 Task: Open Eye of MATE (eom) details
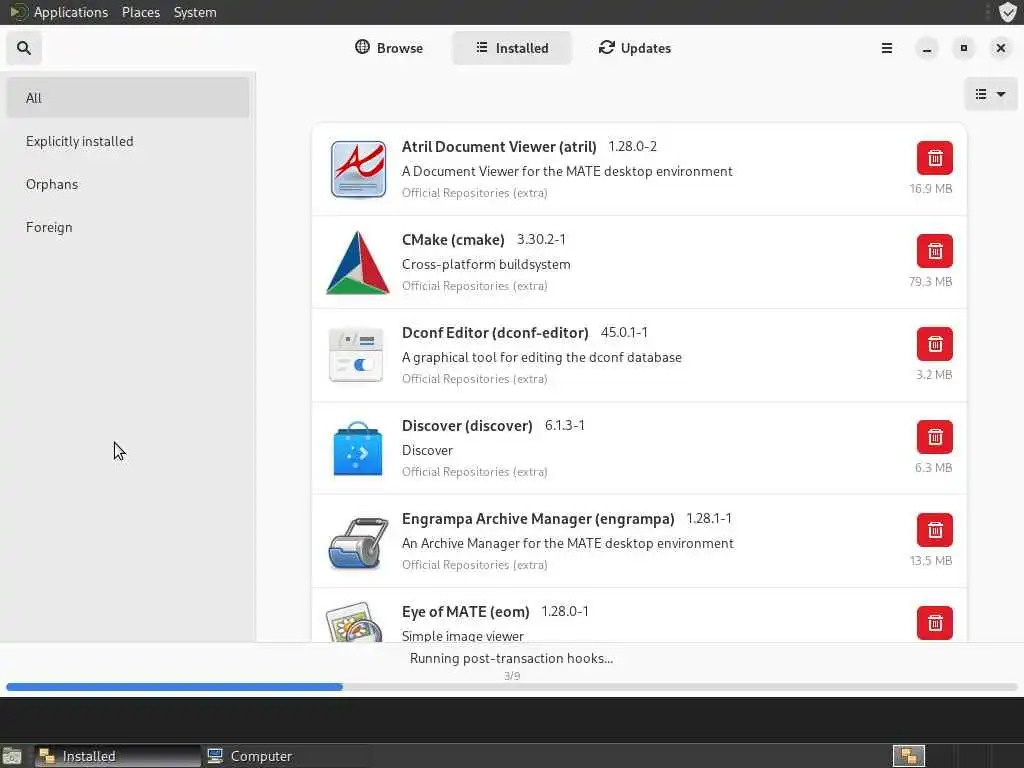click(466, 612)
